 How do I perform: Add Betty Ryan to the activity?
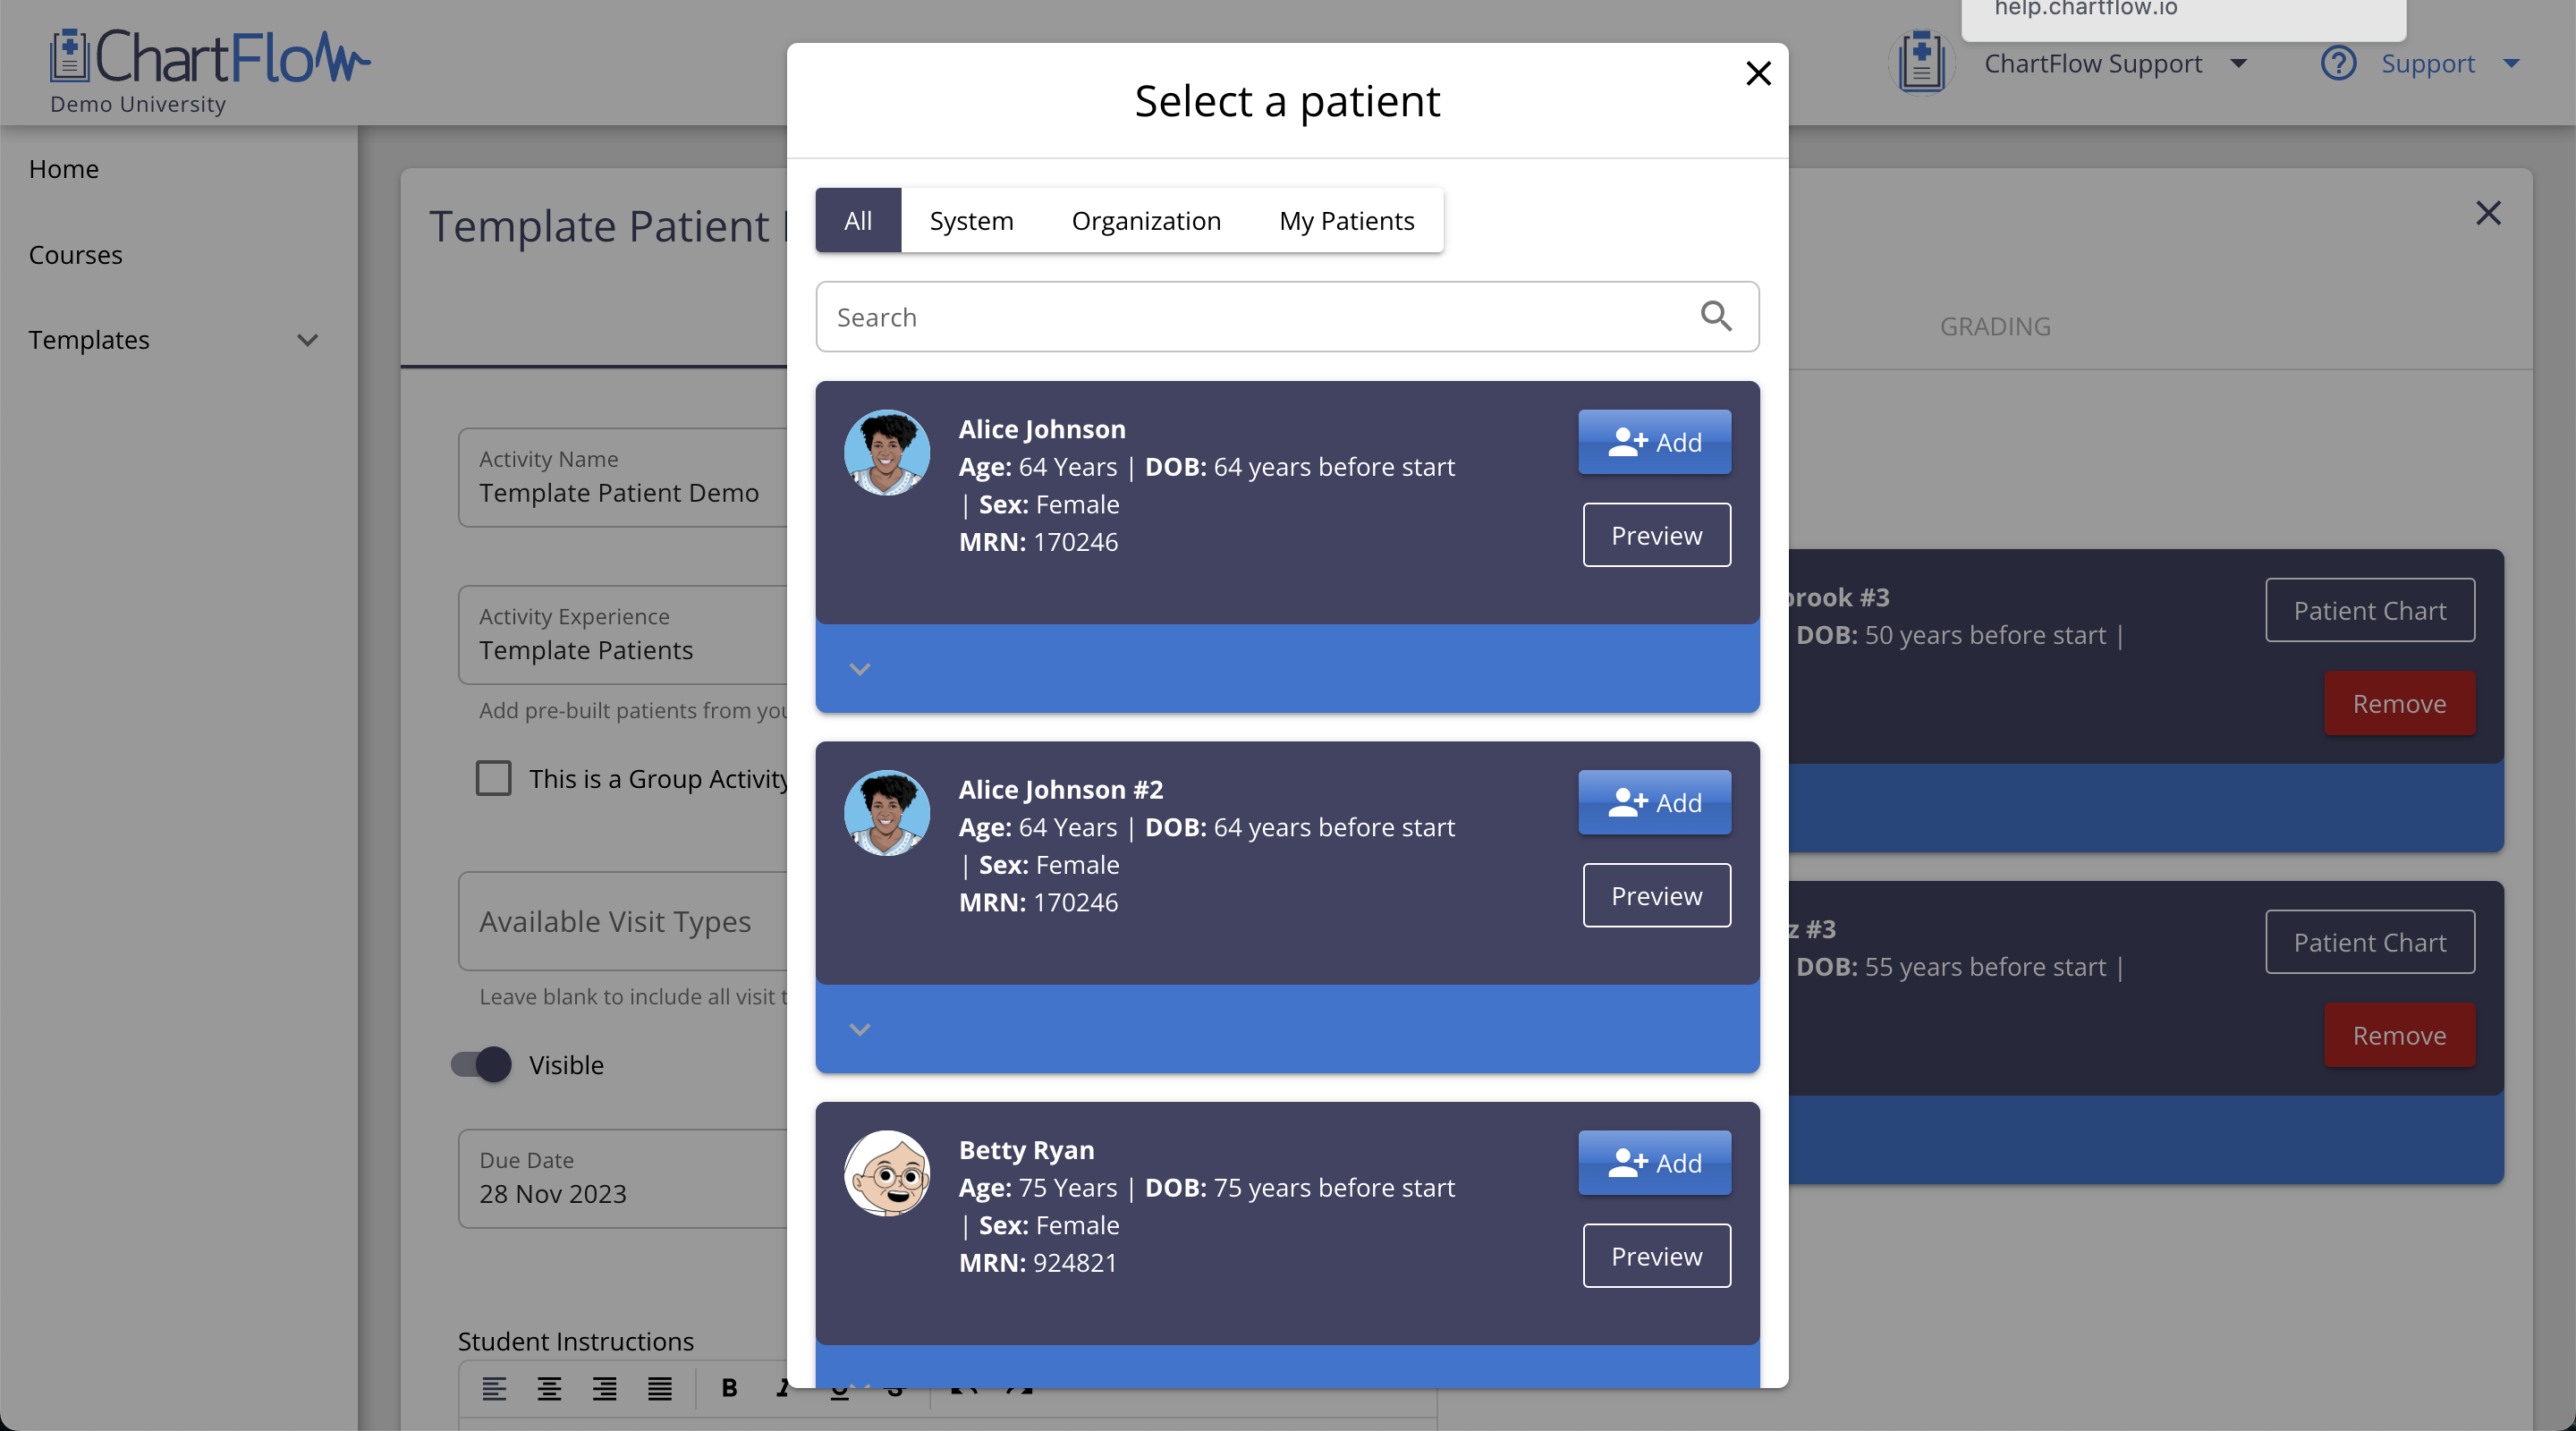1654,1162
